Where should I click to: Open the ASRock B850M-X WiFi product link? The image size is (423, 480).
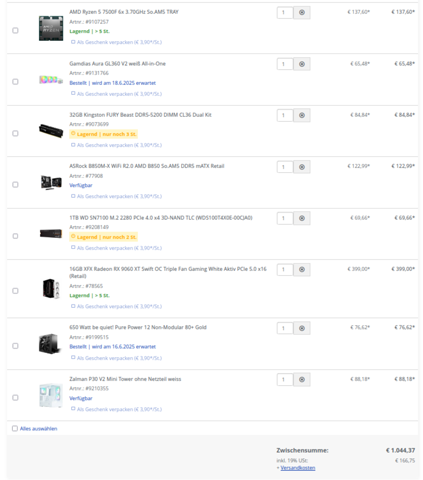click(x=147, y=166)
